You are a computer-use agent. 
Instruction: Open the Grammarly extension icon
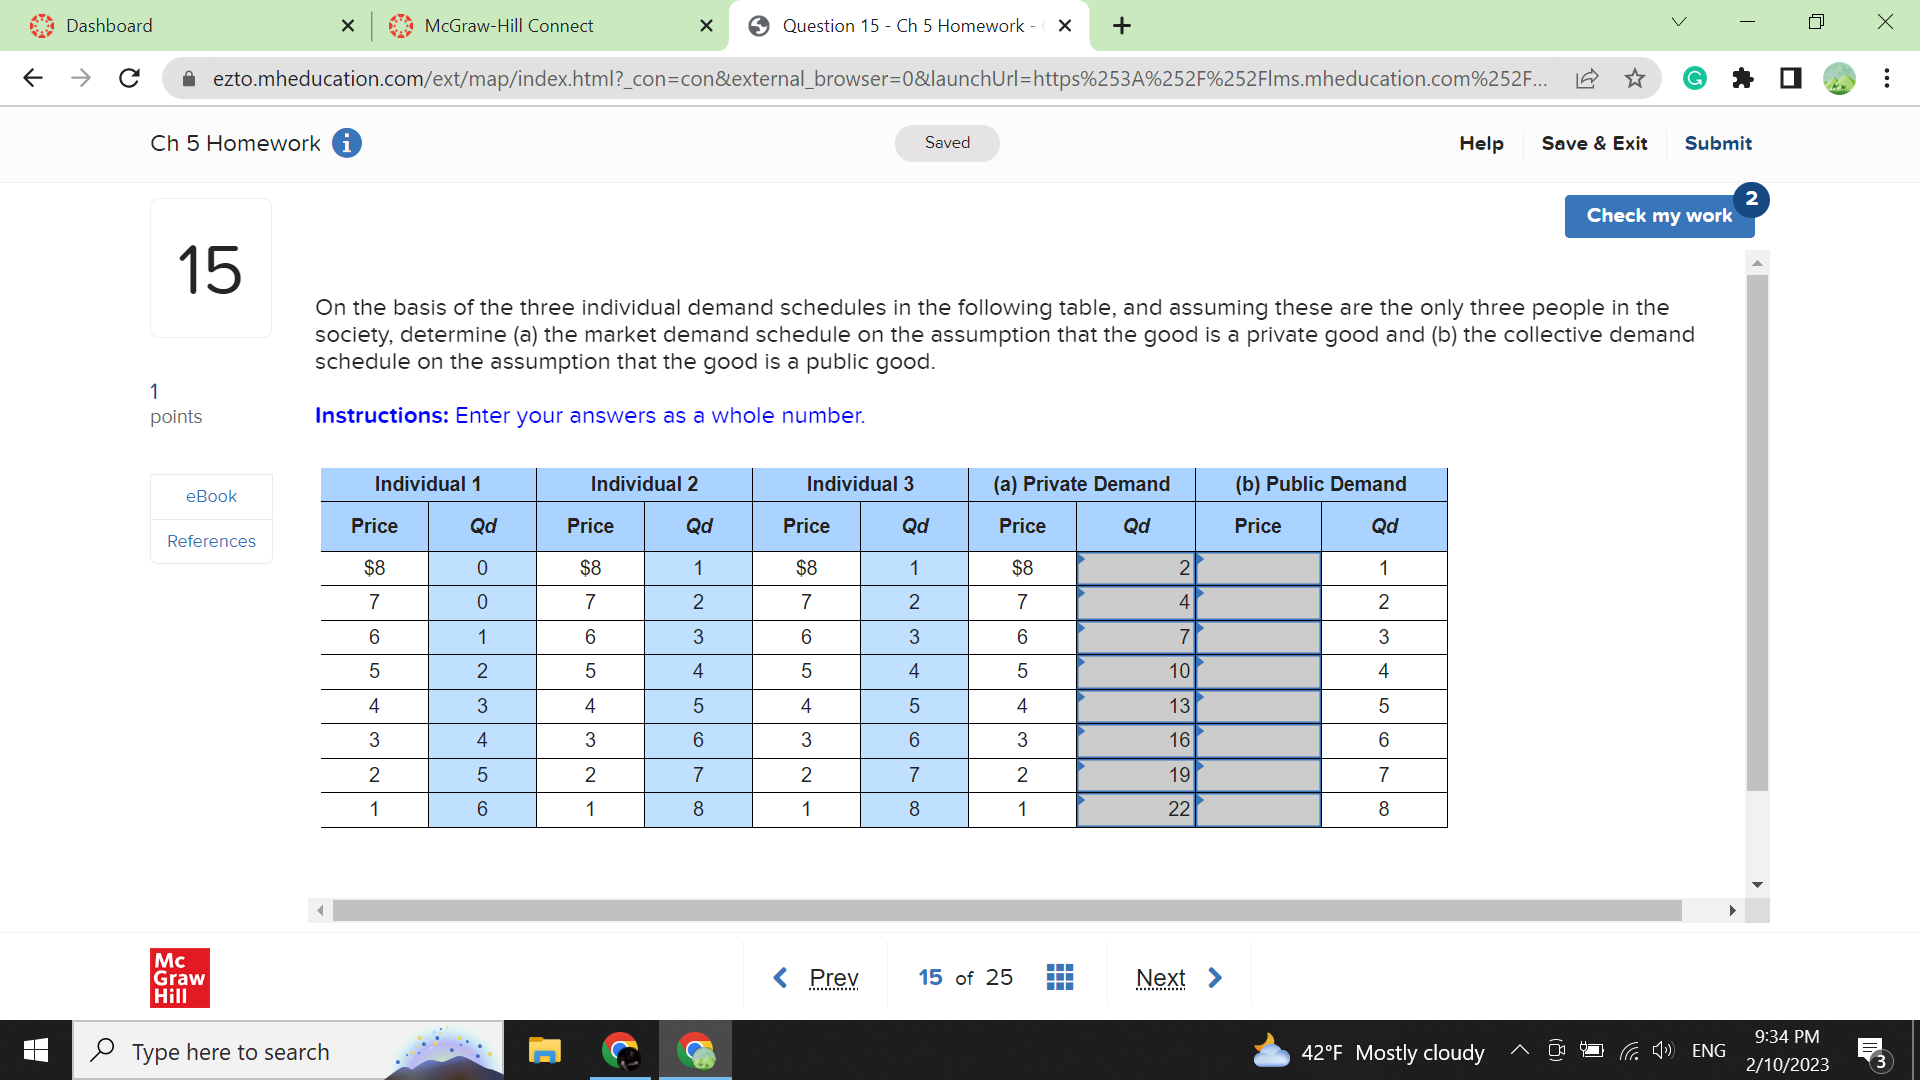[x=1694, y=78]
